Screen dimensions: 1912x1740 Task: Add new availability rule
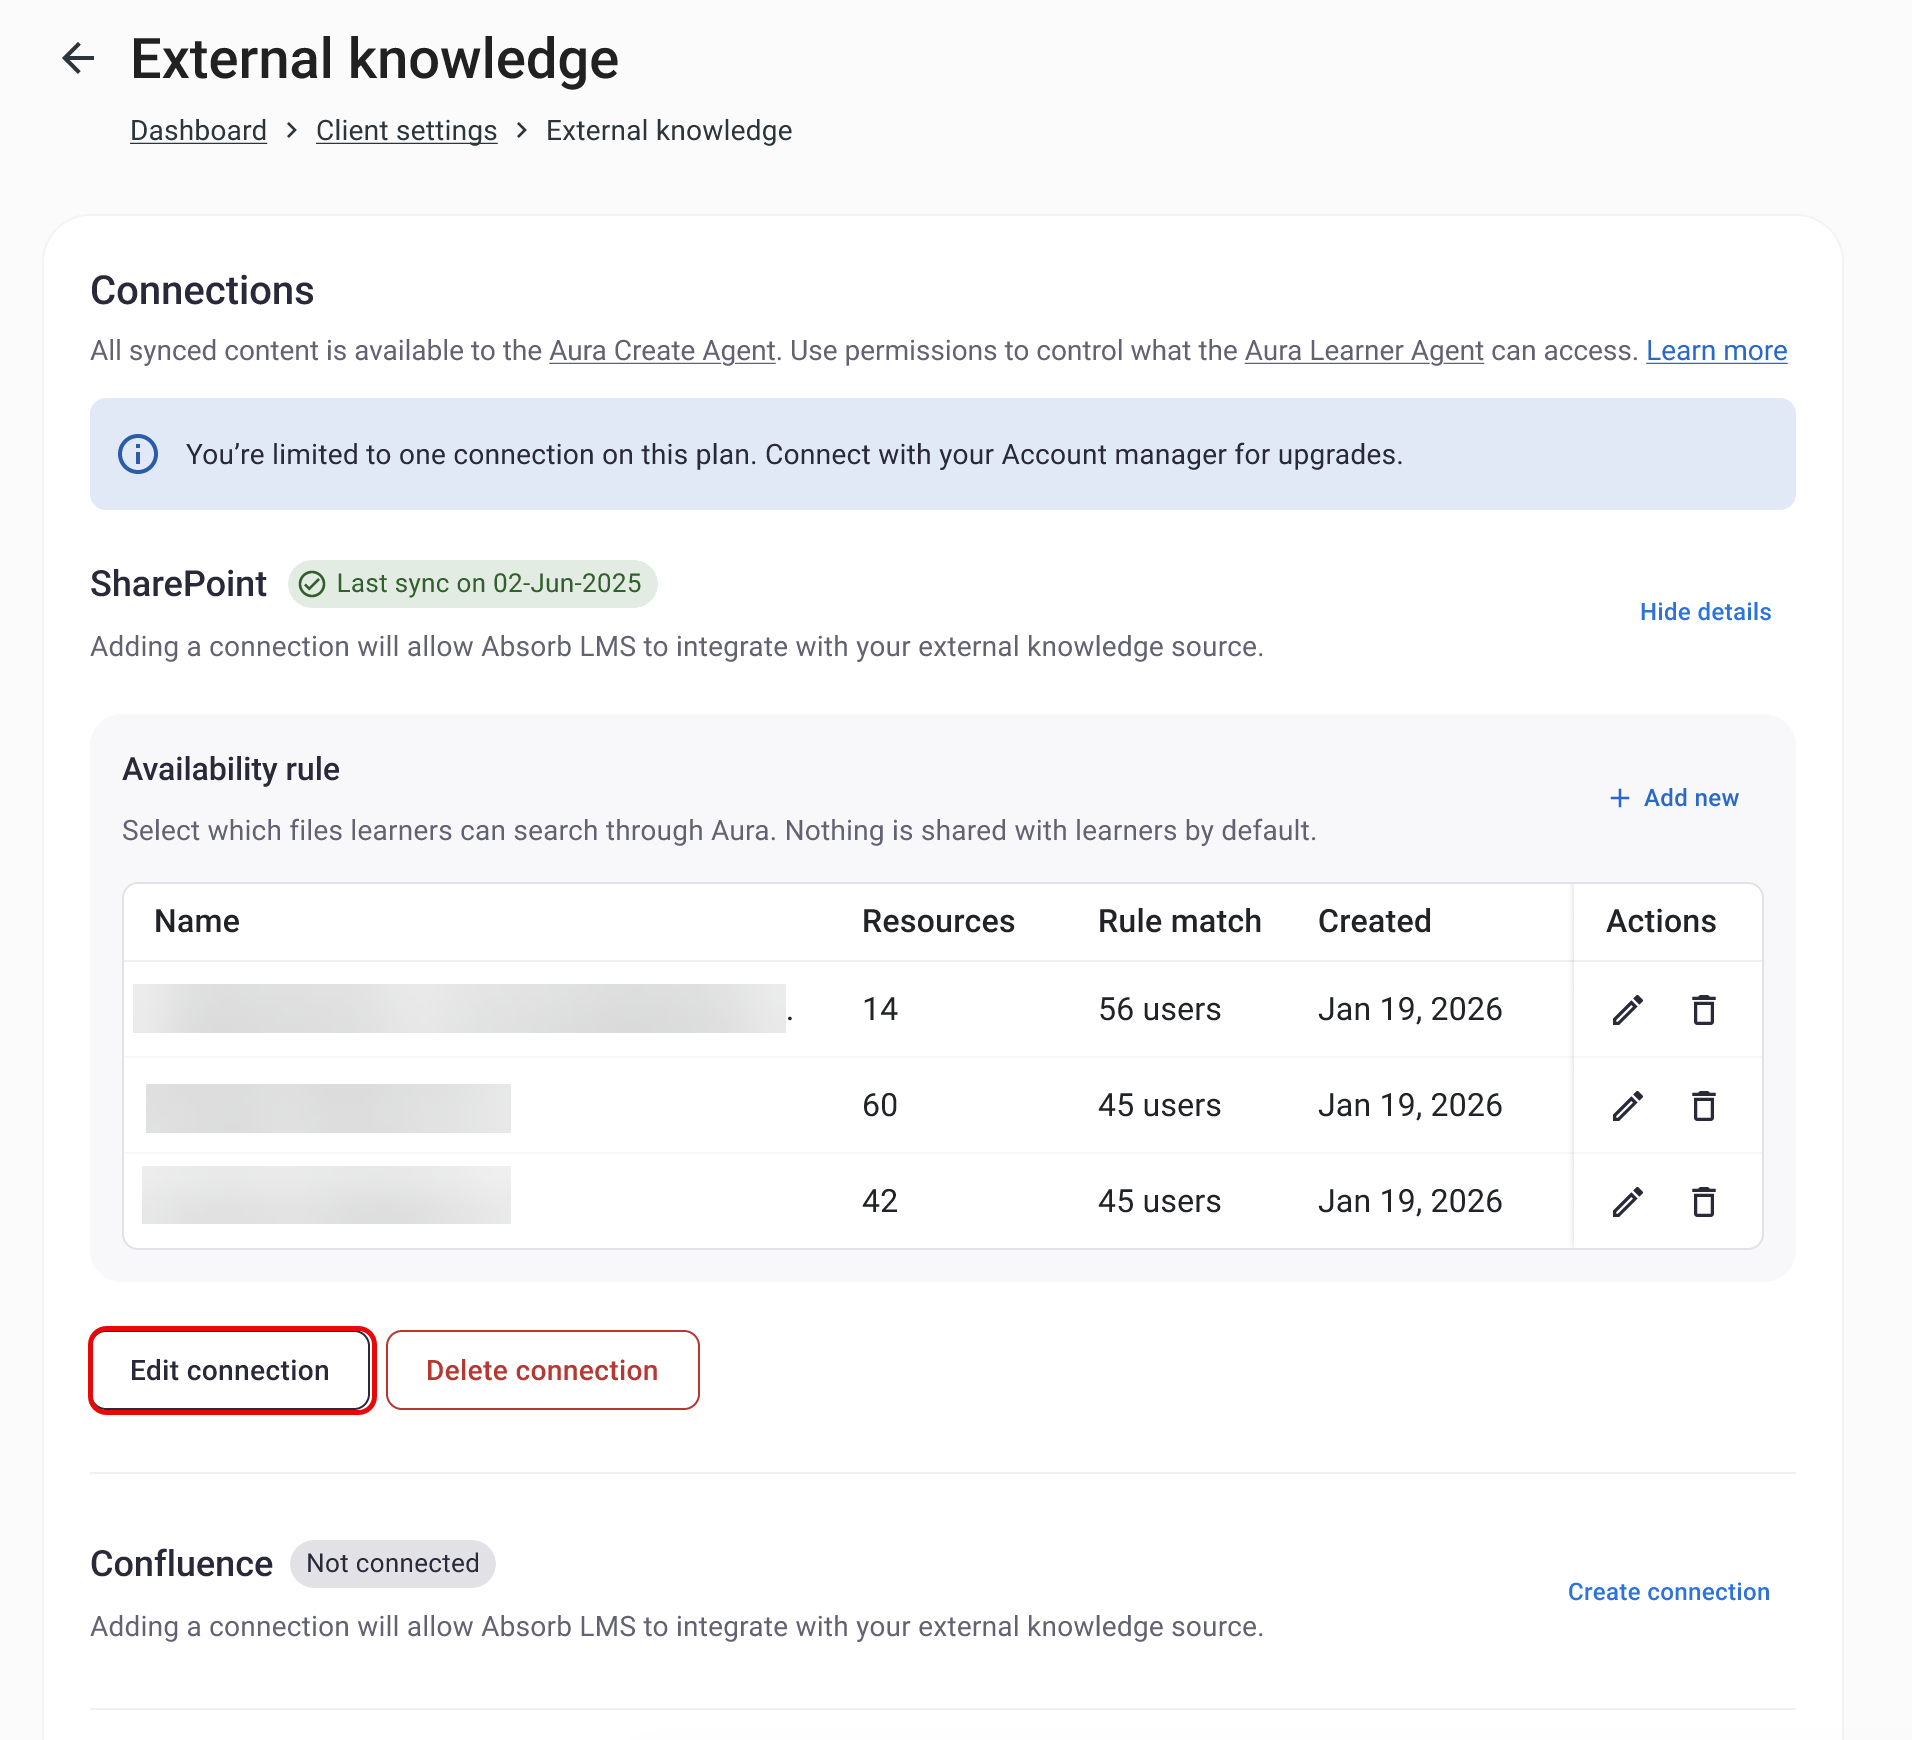point(1674,798)
